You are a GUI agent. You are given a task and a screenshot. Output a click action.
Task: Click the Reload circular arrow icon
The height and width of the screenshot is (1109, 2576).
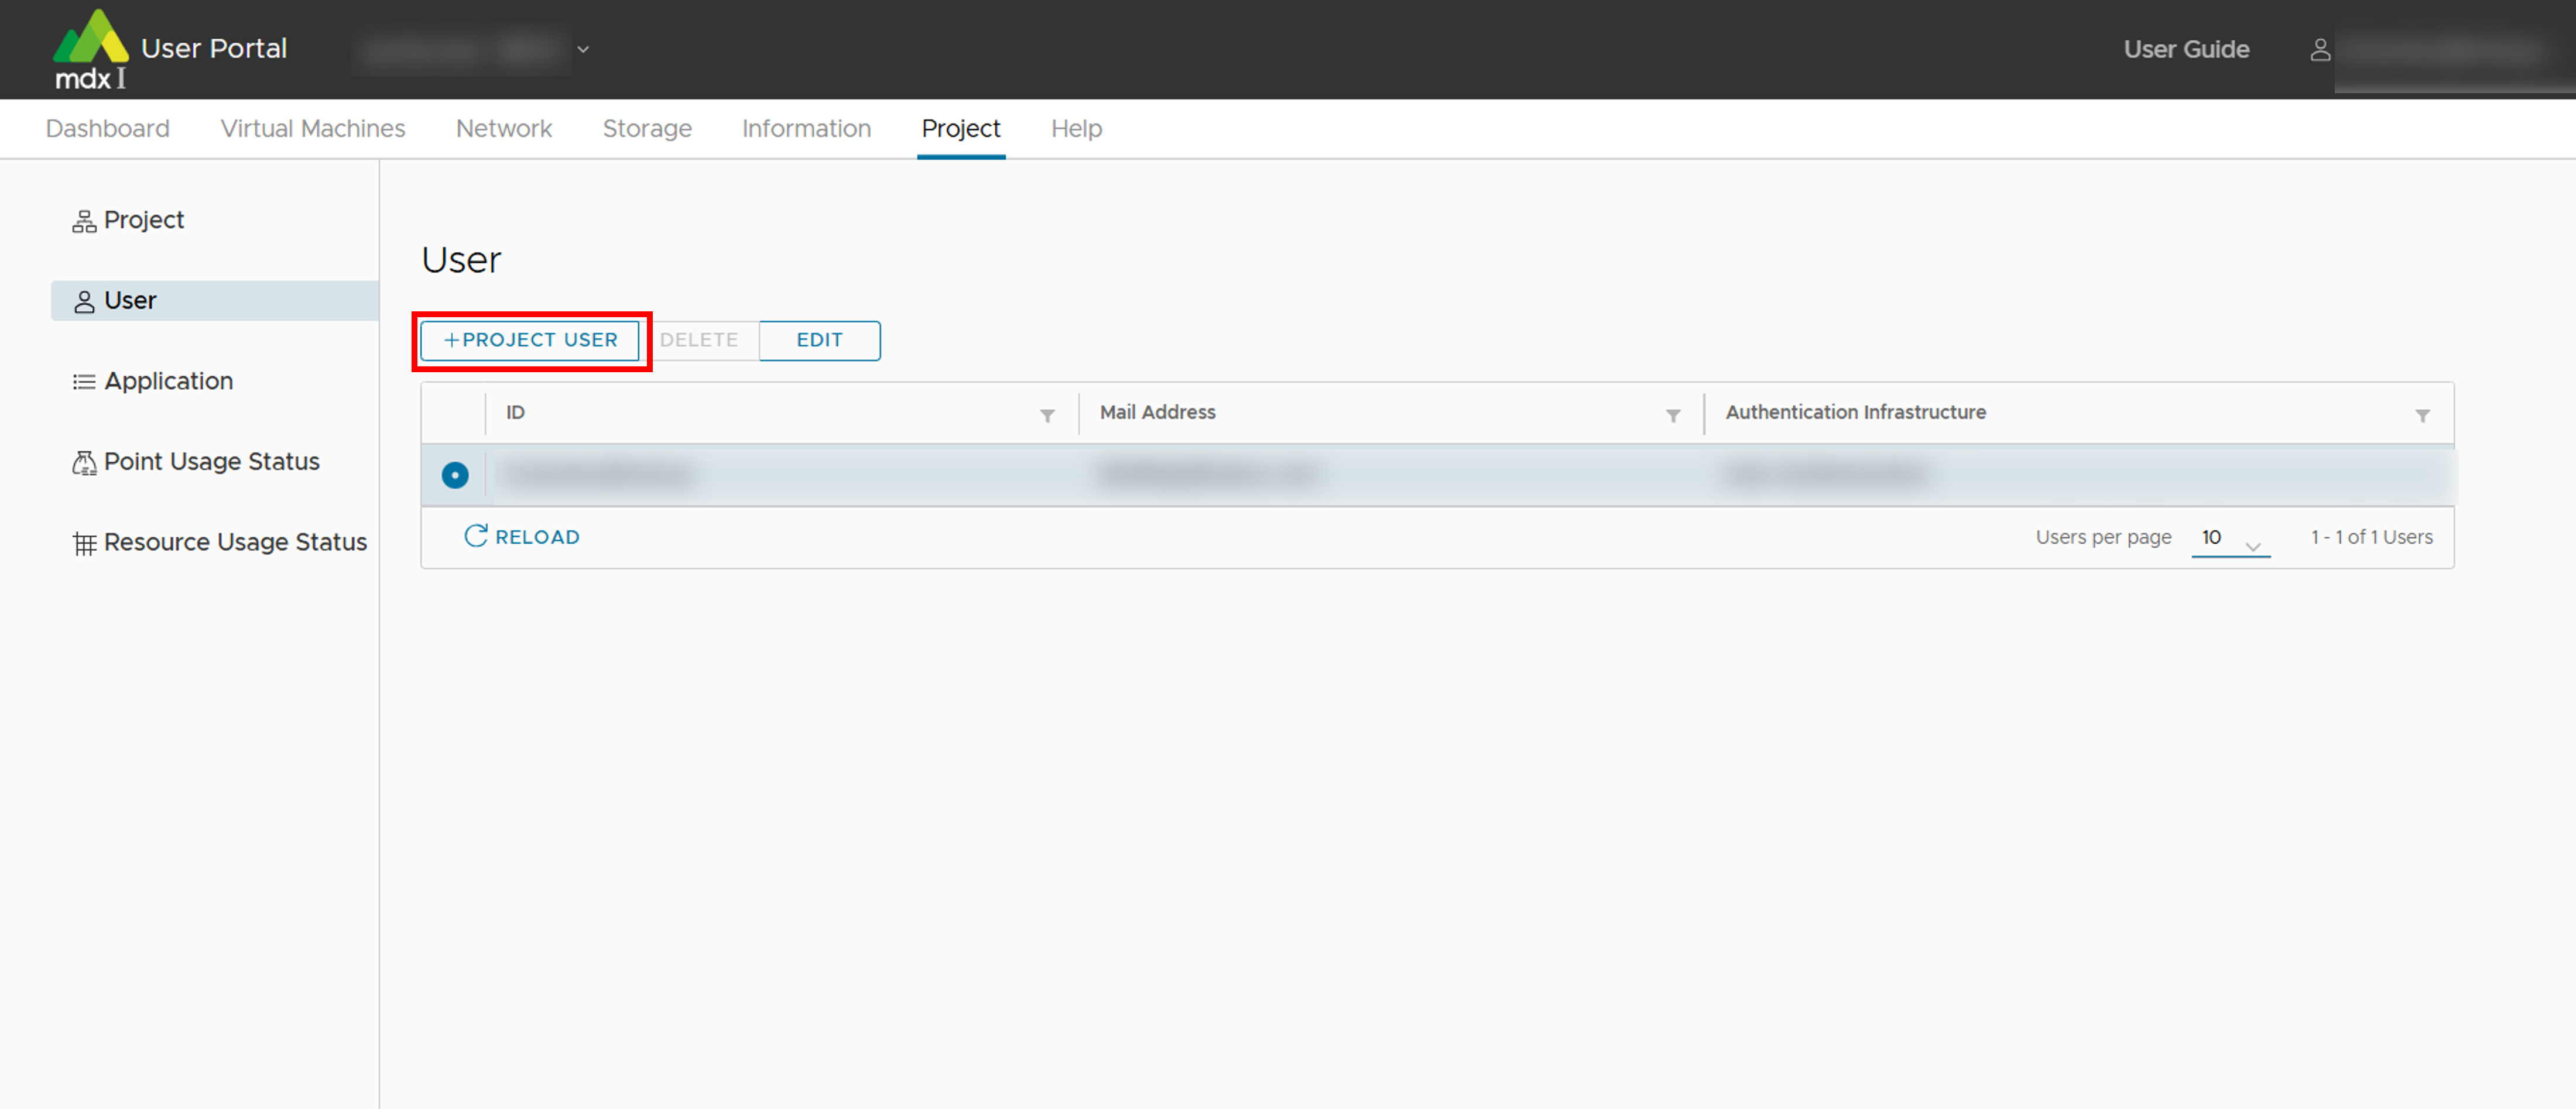point(476,536)
